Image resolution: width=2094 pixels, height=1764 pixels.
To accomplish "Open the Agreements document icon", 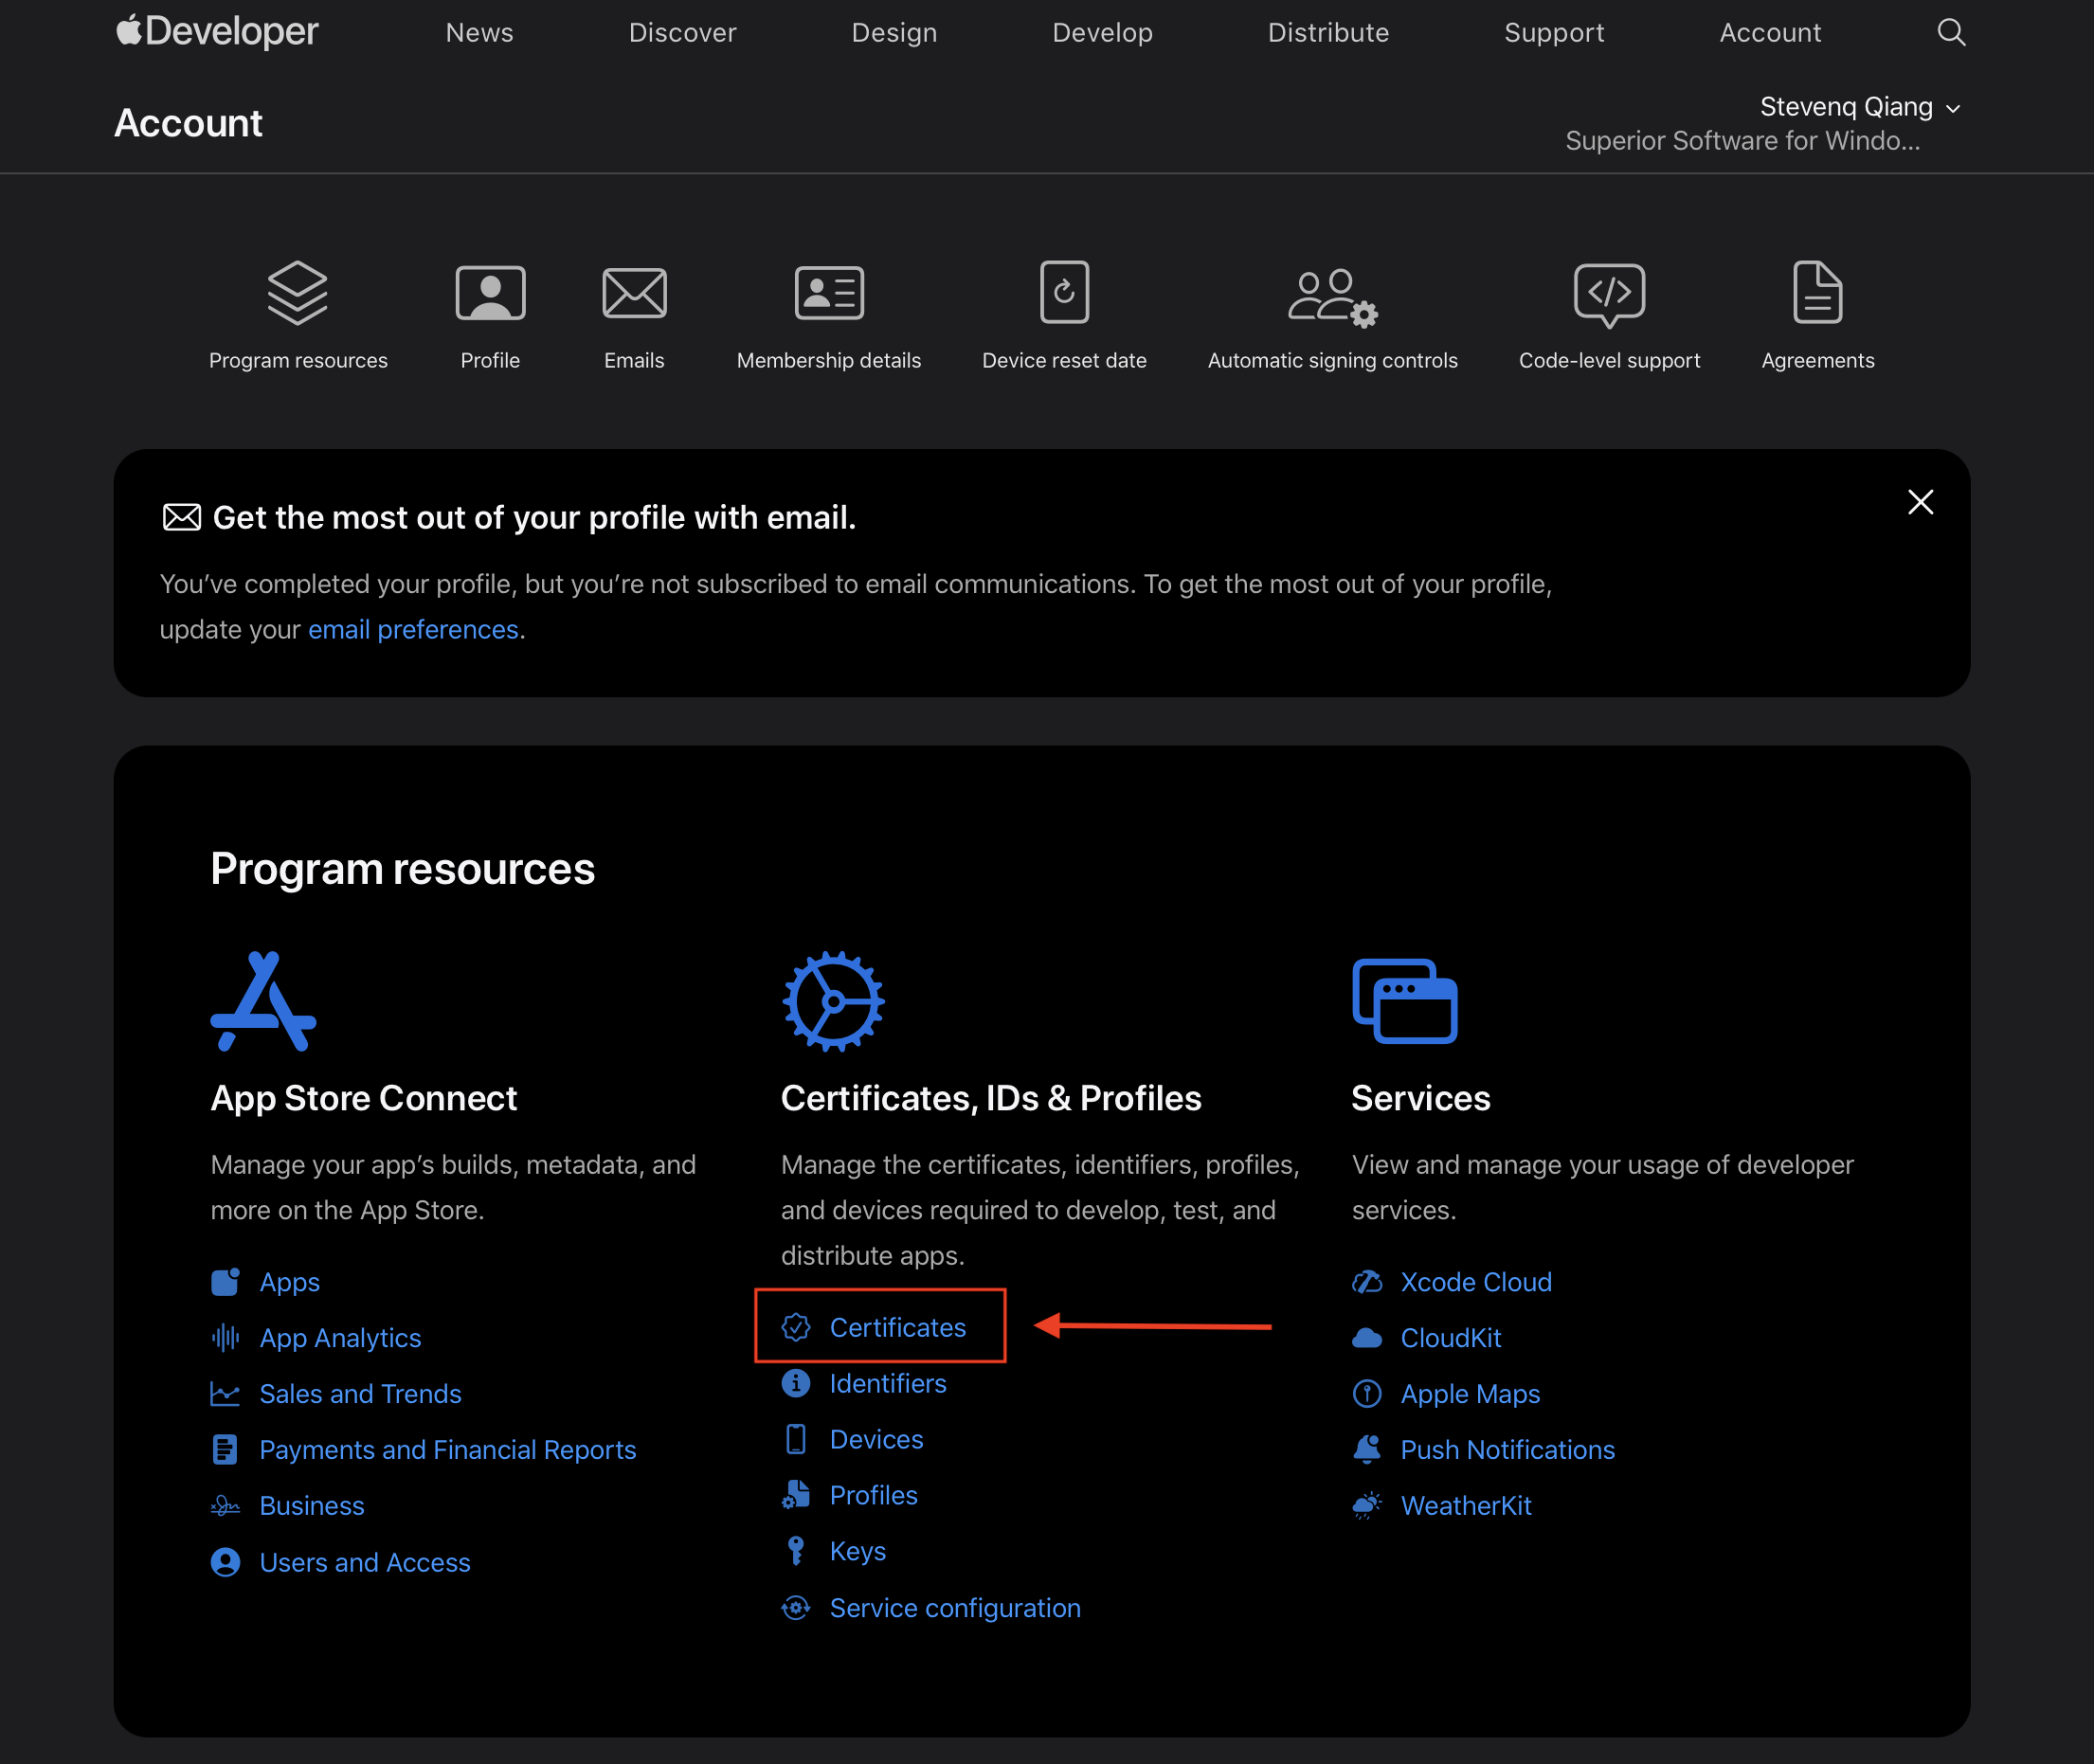I will tap(1818, 292).
